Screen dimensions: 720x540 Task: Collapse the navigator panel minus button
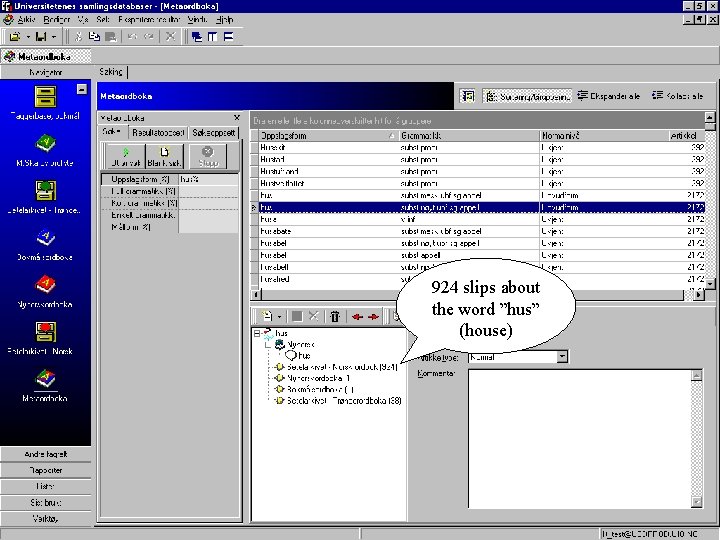point(82,89)
